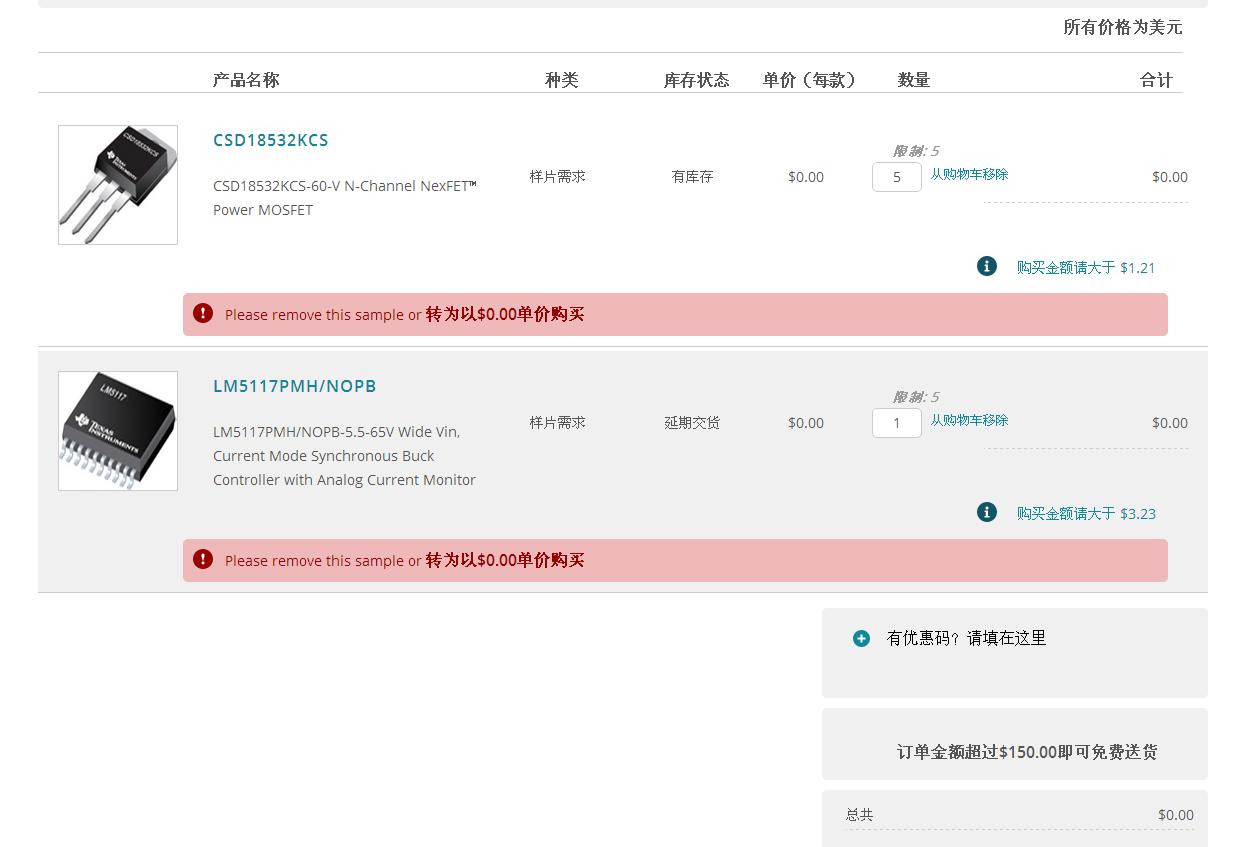Click the $0.00 total amount value
This screenshot has height=847, width=1251.
[x=1176, y=815]
